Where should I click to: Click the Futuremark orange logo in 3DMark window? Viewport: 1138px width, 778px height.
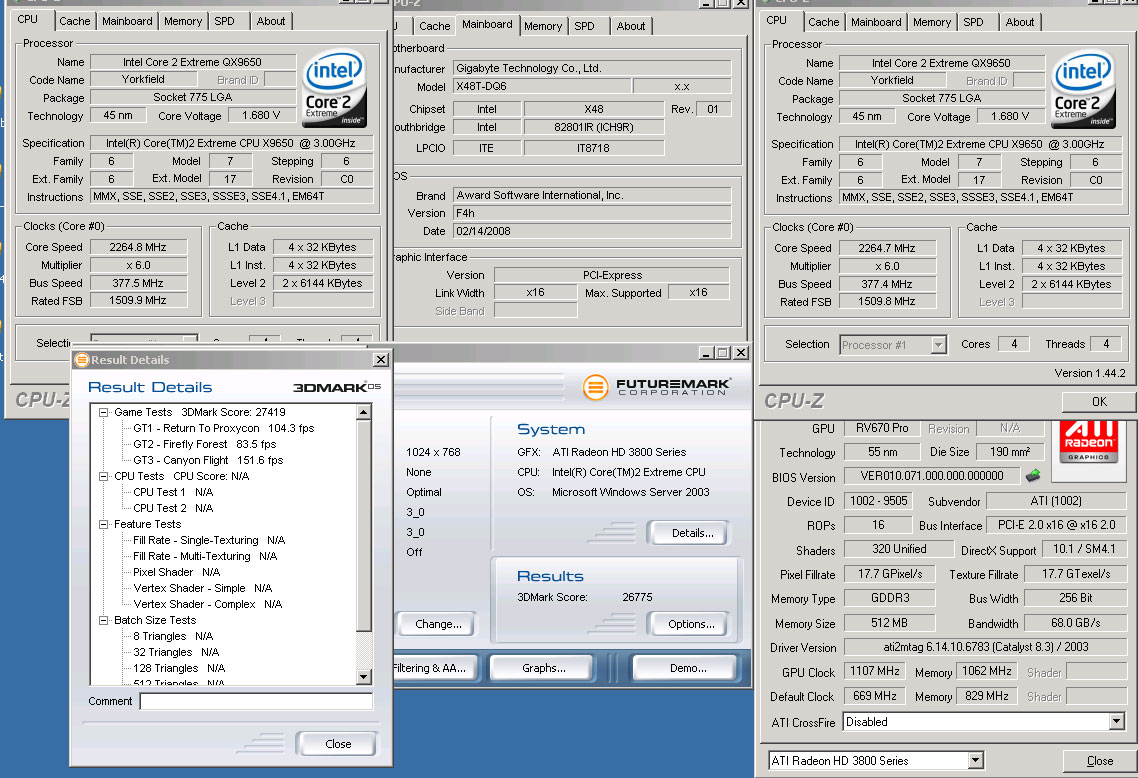tap(595, 387)
